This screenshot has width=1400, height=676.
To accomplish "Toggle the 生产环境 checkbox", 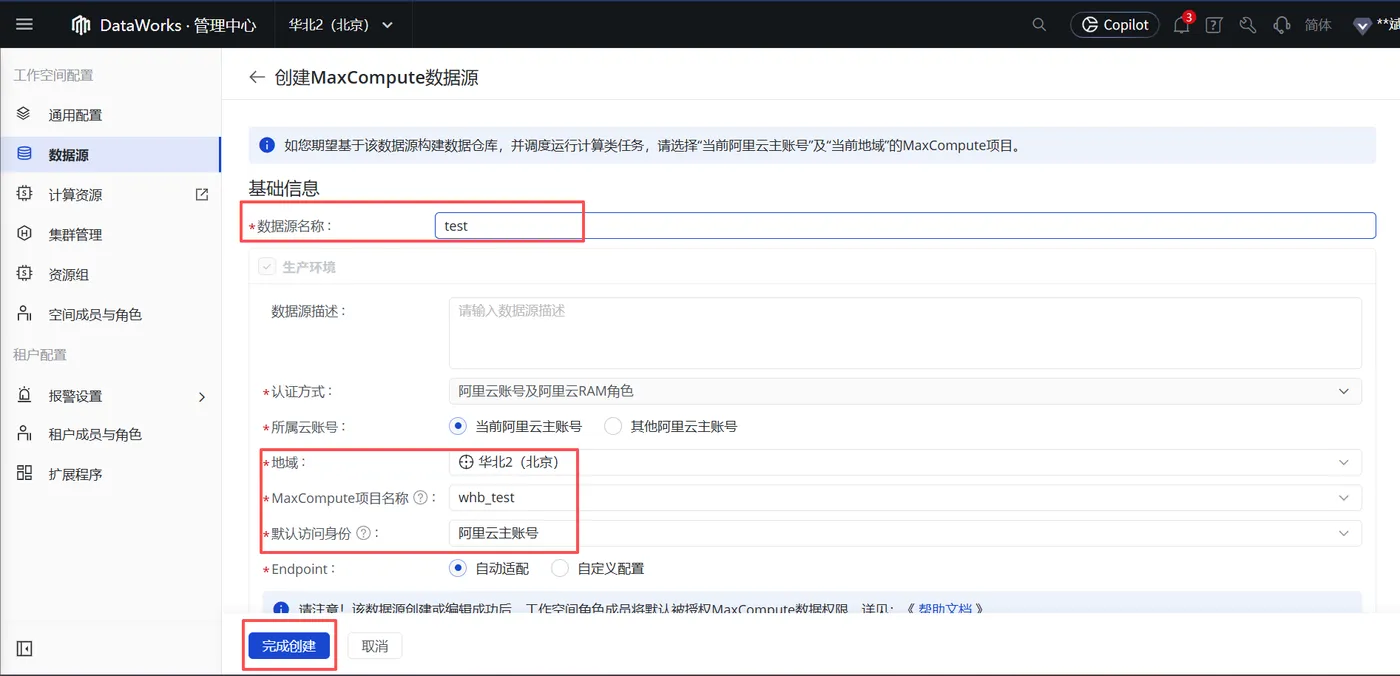I will (x=267, y=267).
